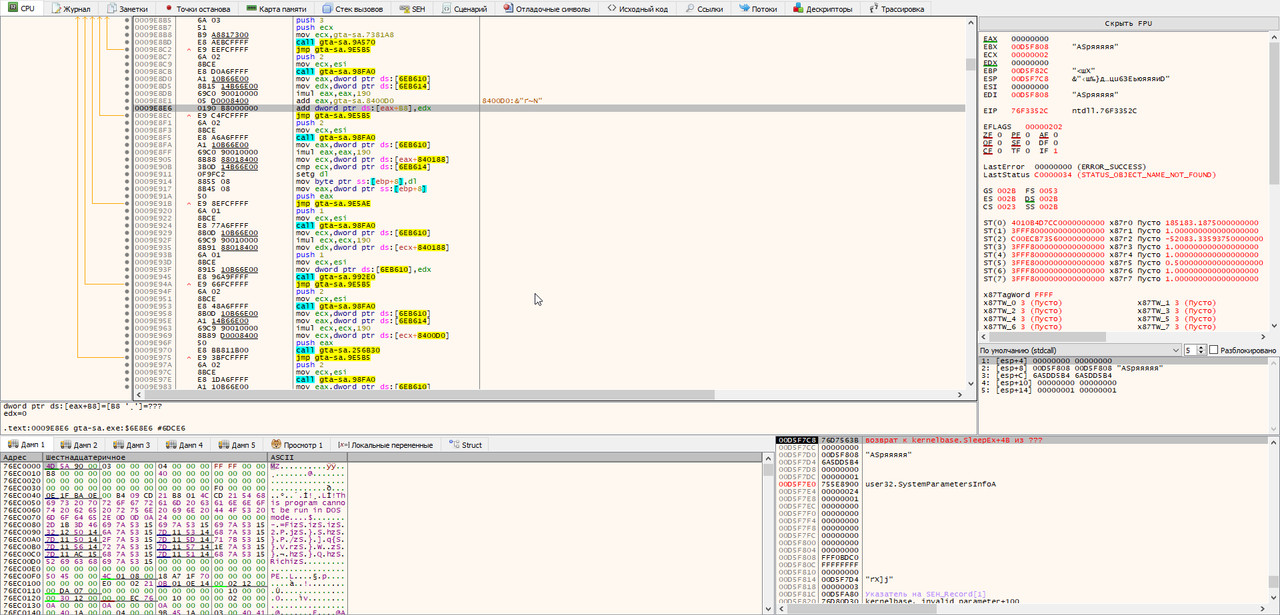The height and width of the screenshot is (615, 1280).
Task: Click the Адрес column header in dump
Action: [22, 457]
